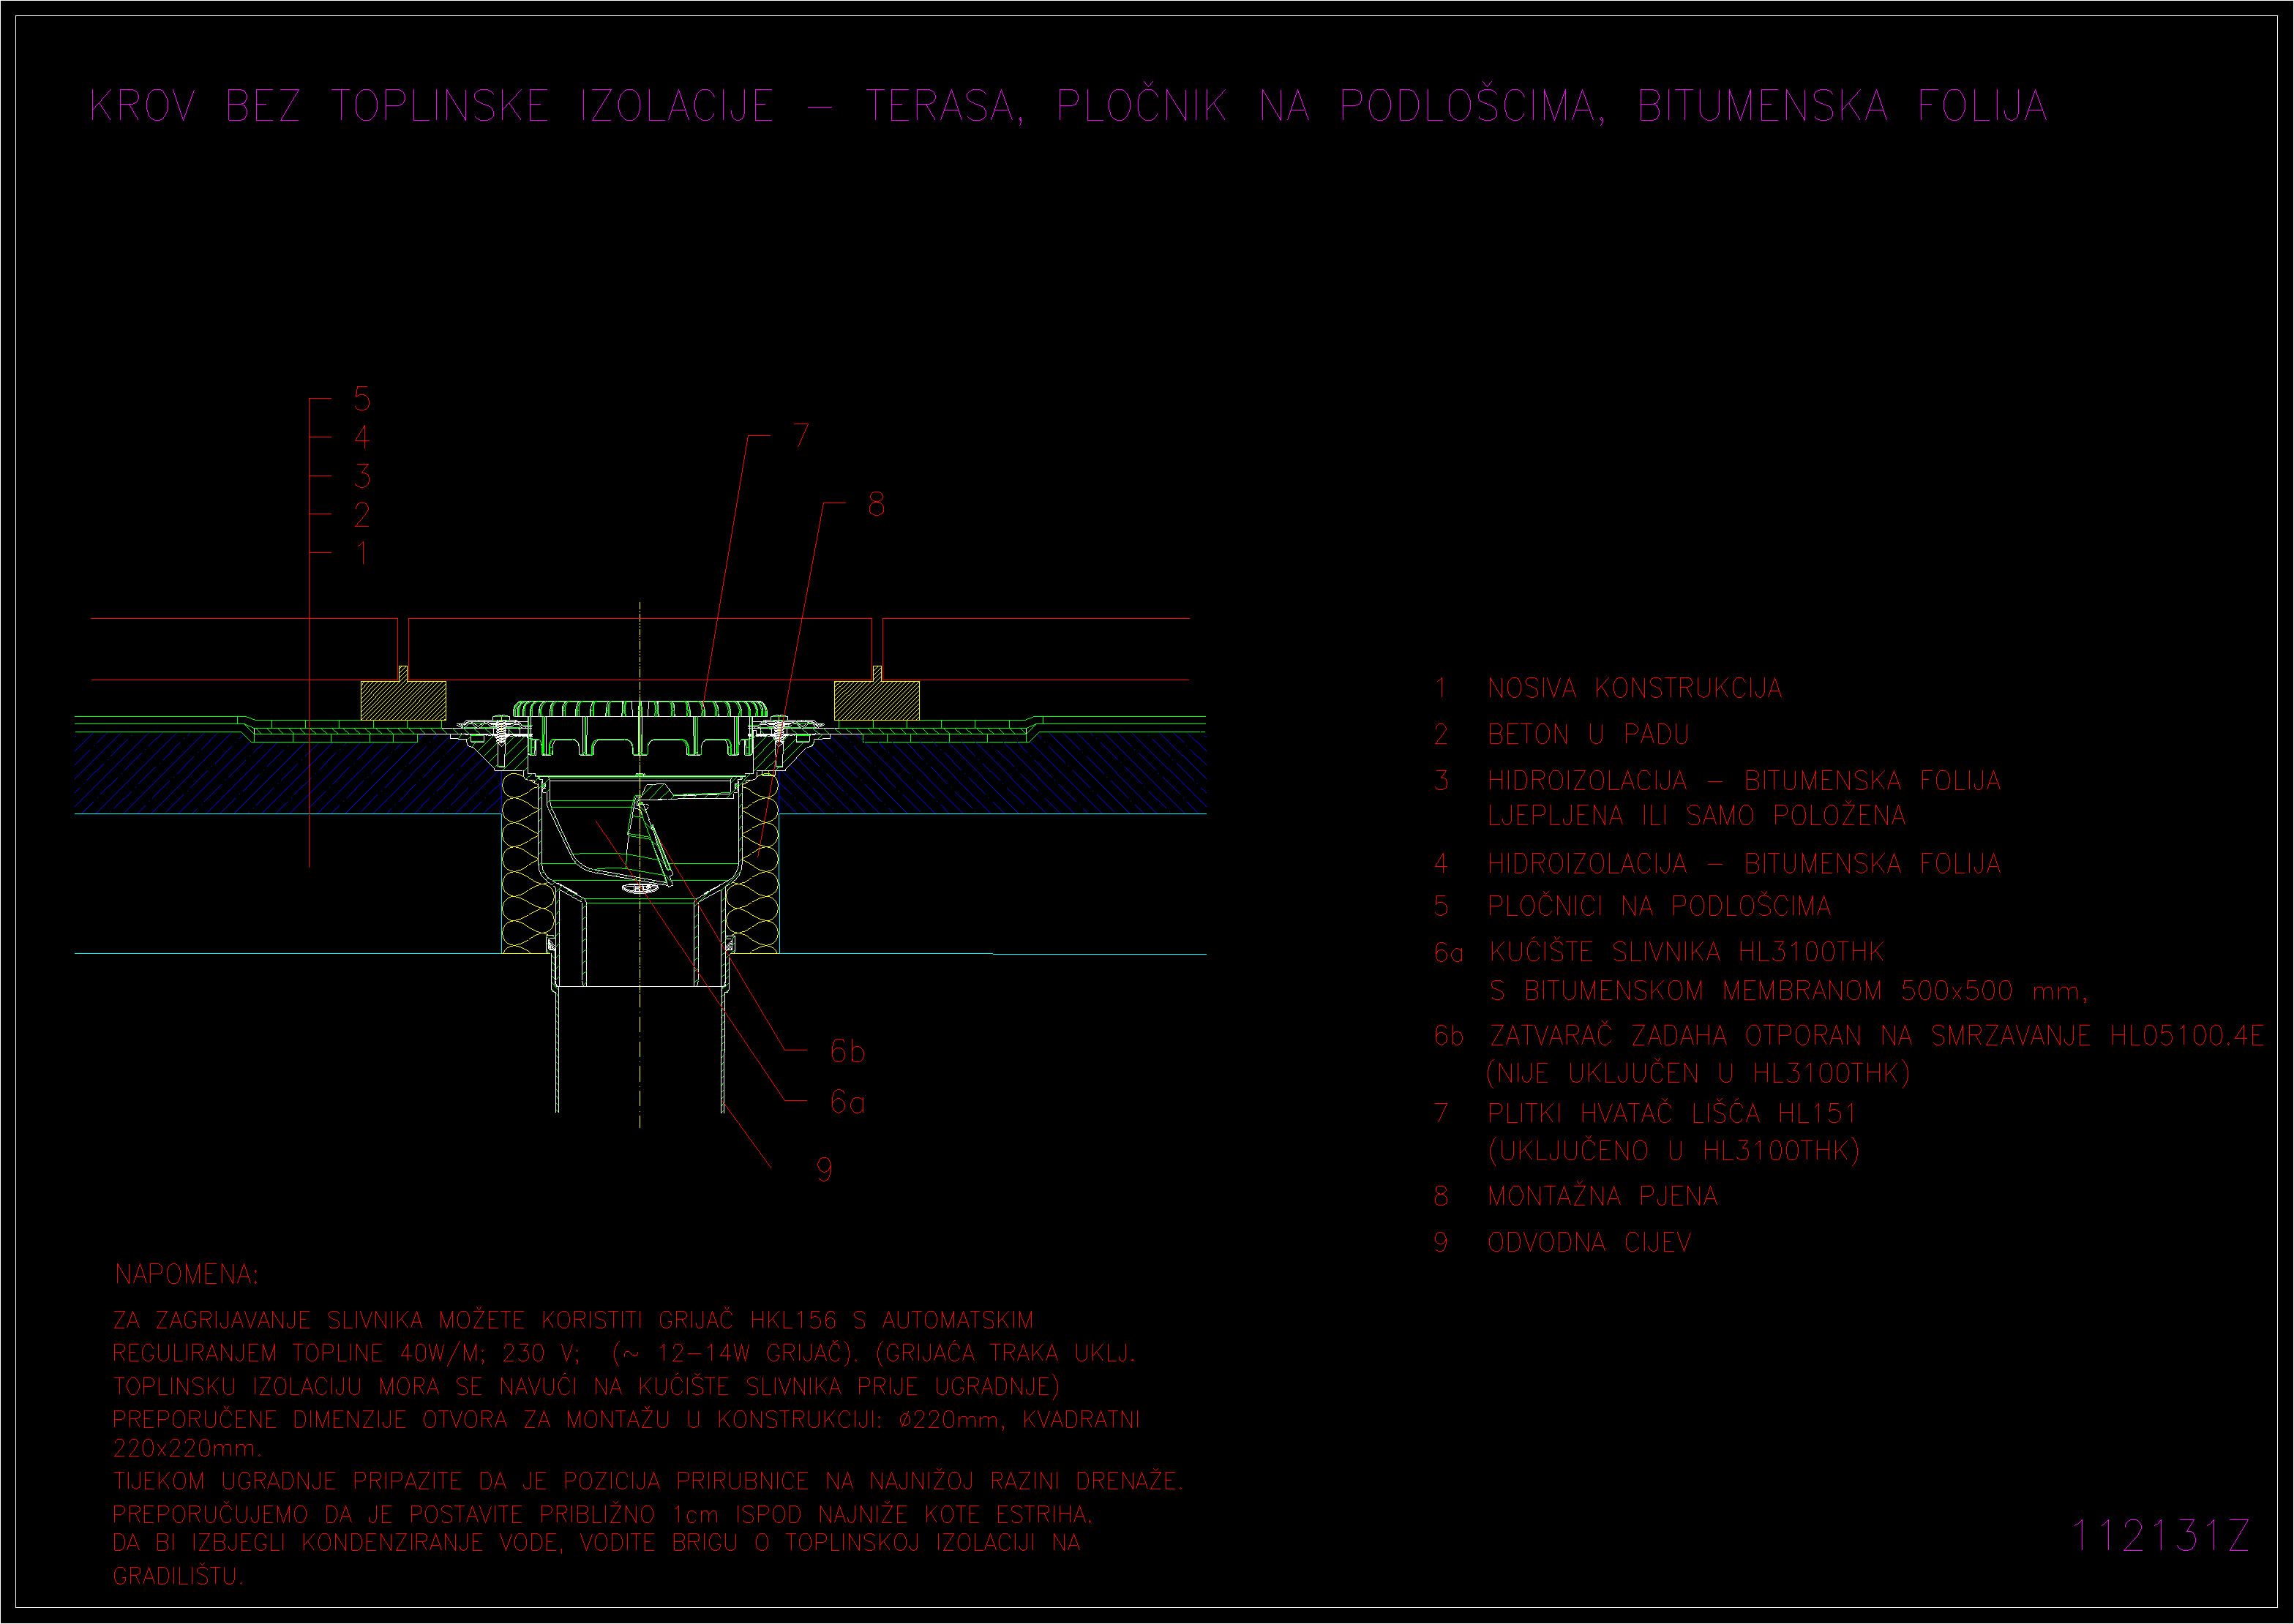Viewport: 2294px width, 1624px height.
Task: Click note line starting 'PREPORUČENE DIMENZIJE OTVORA'
Action: coord(626,1419)
